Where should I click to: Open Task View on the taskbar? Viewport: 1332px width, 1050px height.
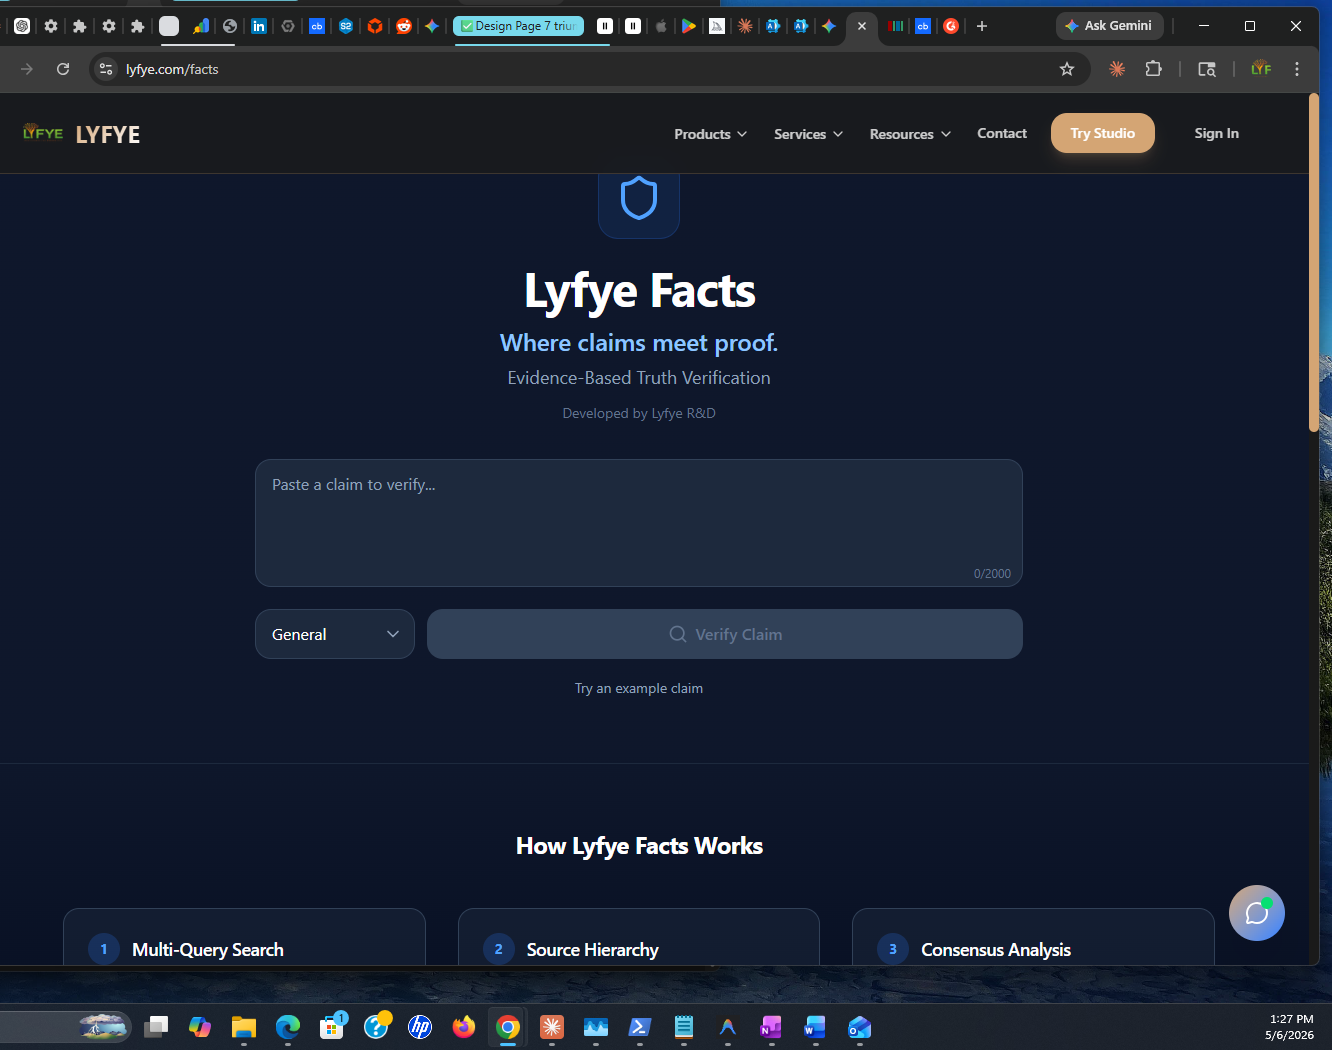(x=156, y=1027)
